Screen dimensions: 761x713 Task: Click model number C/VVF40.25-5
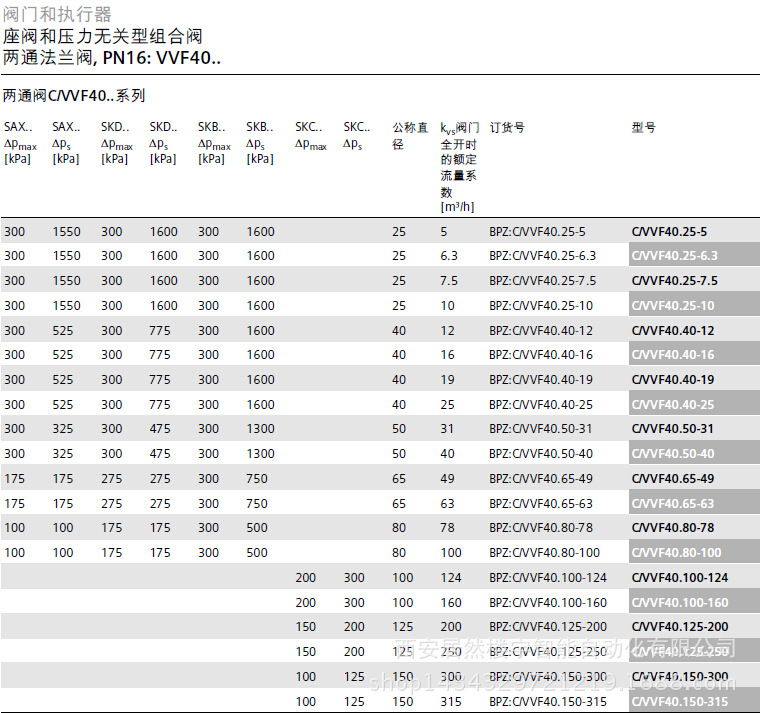point(669,231)
